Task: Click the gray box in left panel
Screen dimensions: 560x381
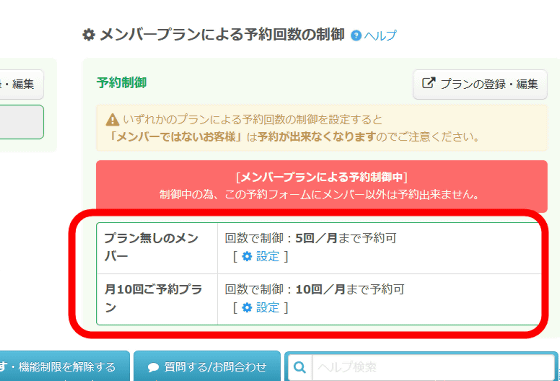Action: point(21,122)
